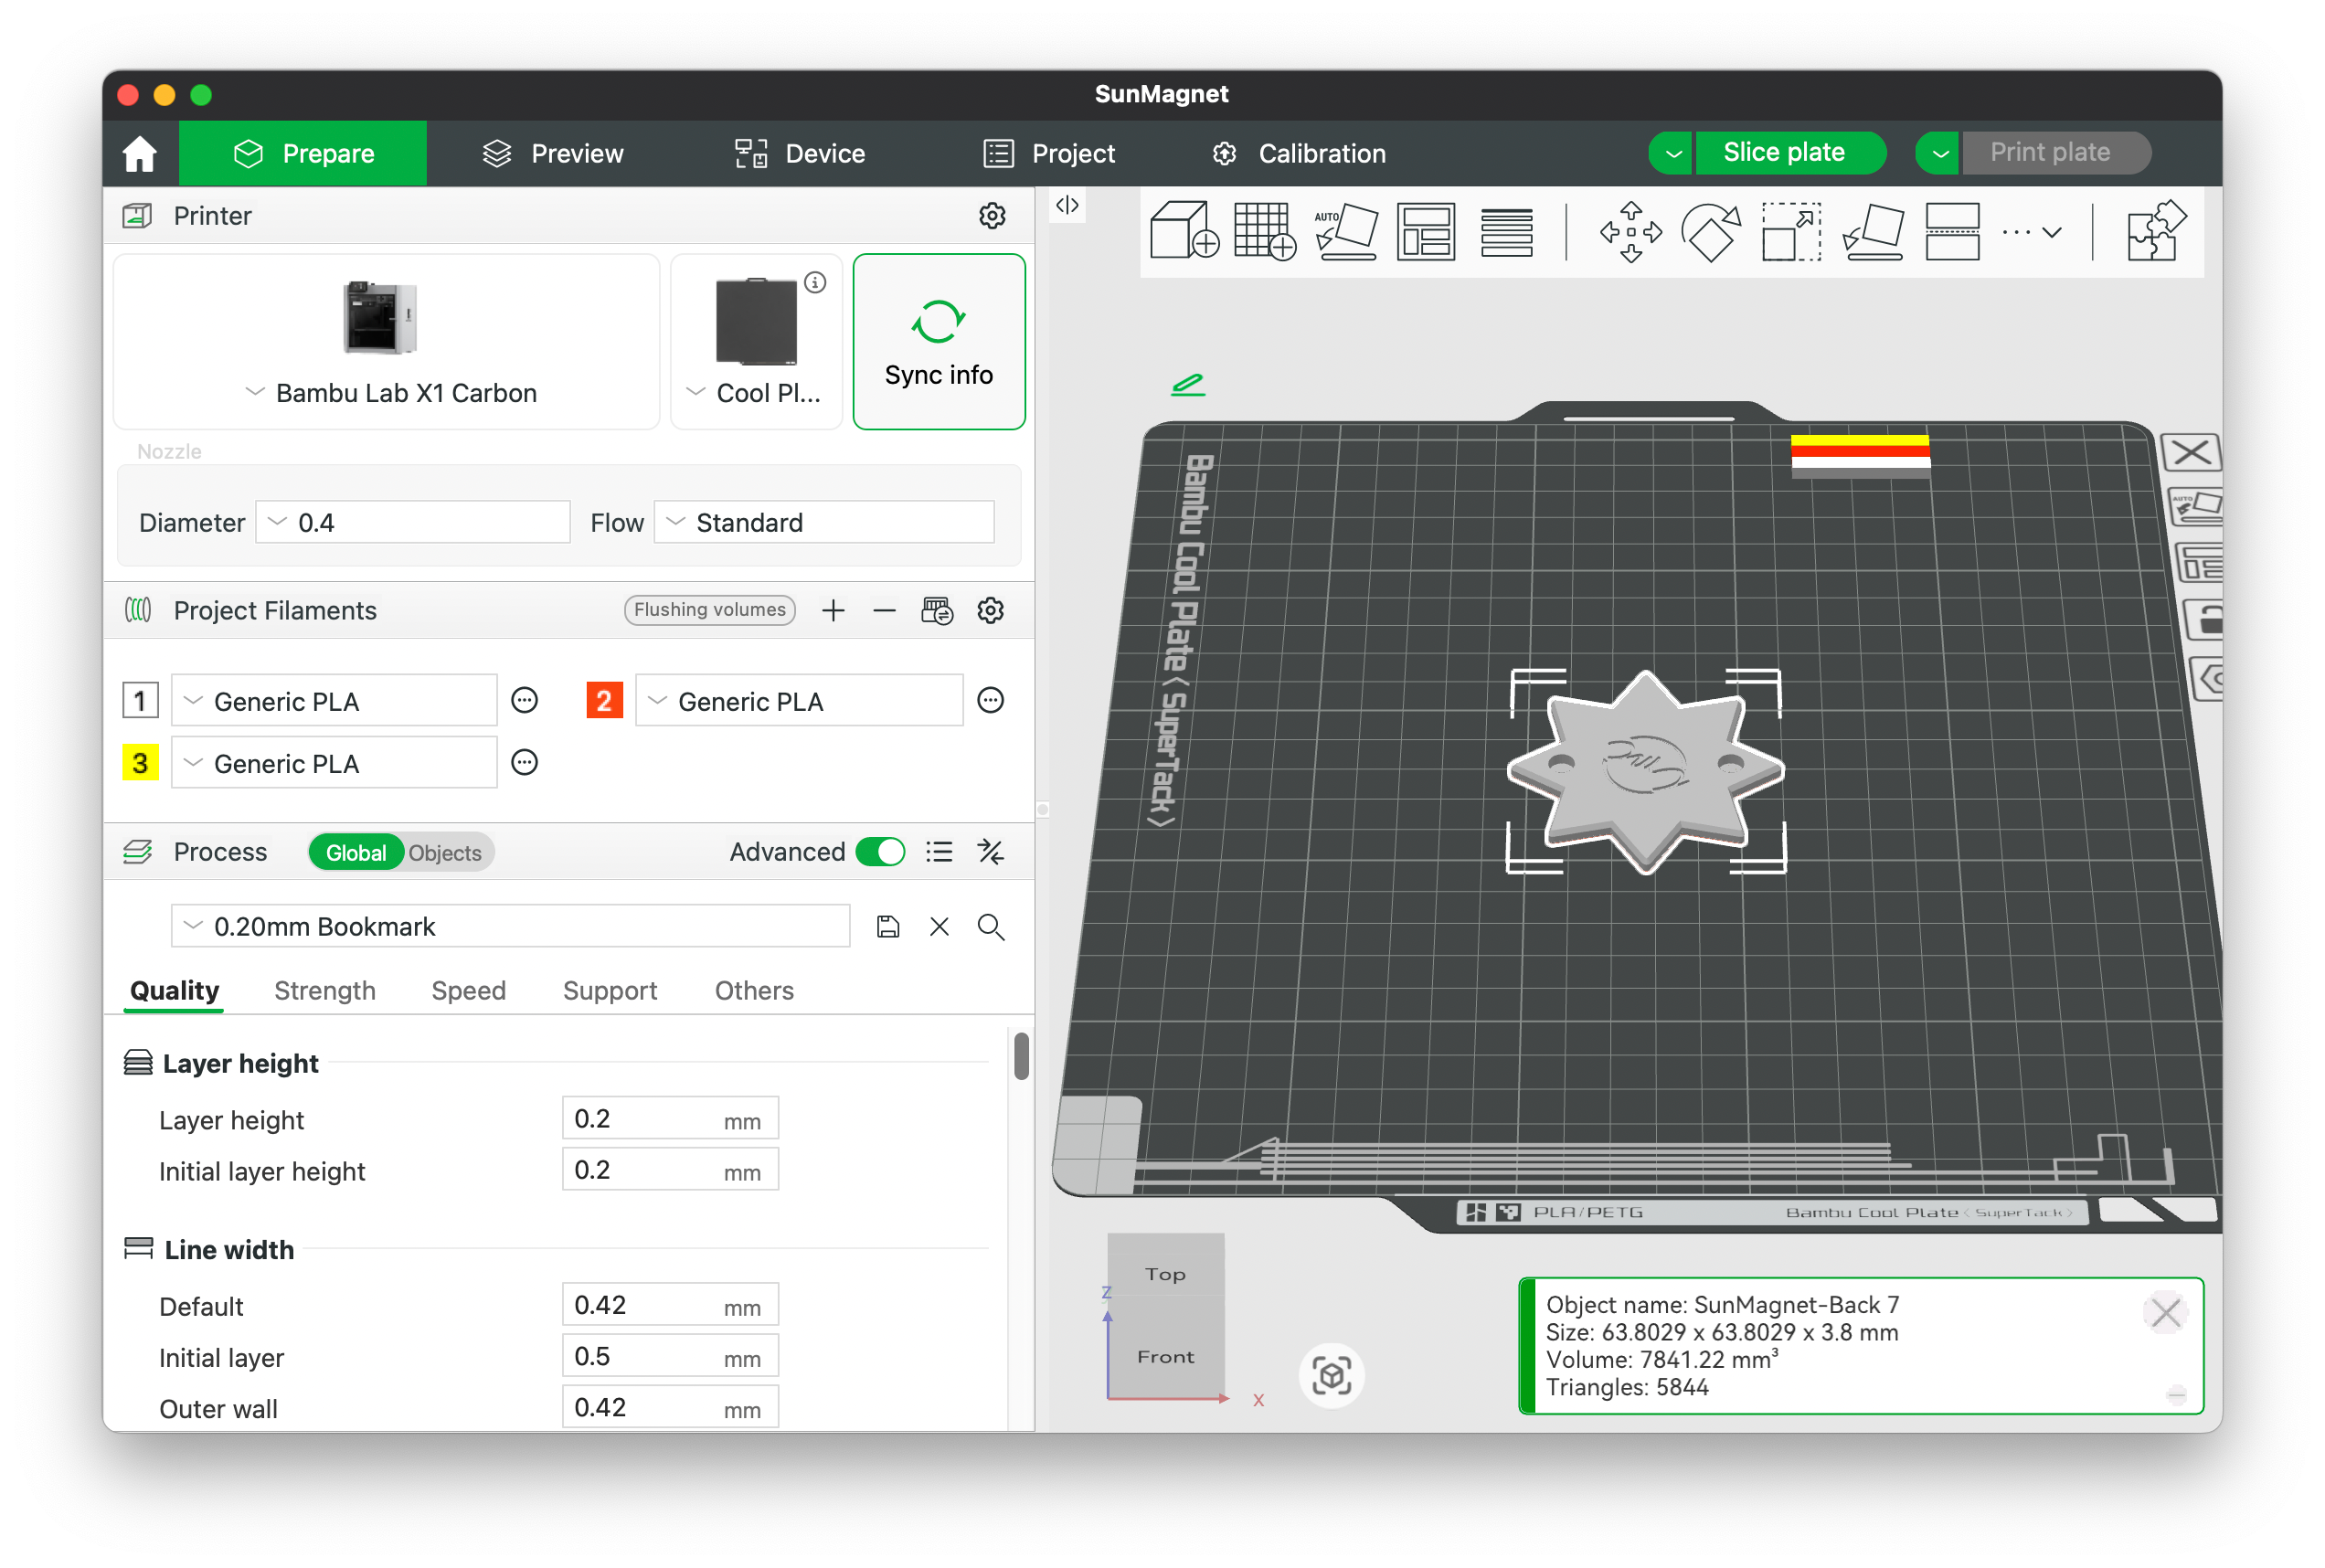Open printer settings gear icon
Viewport: 2325px width, 1568px height.
(x=992, y=215)
